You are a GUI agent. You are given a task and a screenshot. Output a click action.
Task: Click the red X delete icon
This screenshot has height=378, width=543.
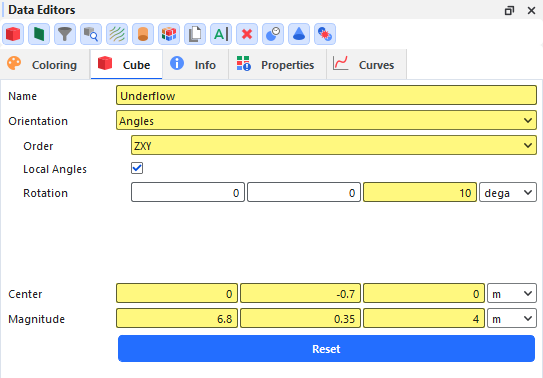247,34
